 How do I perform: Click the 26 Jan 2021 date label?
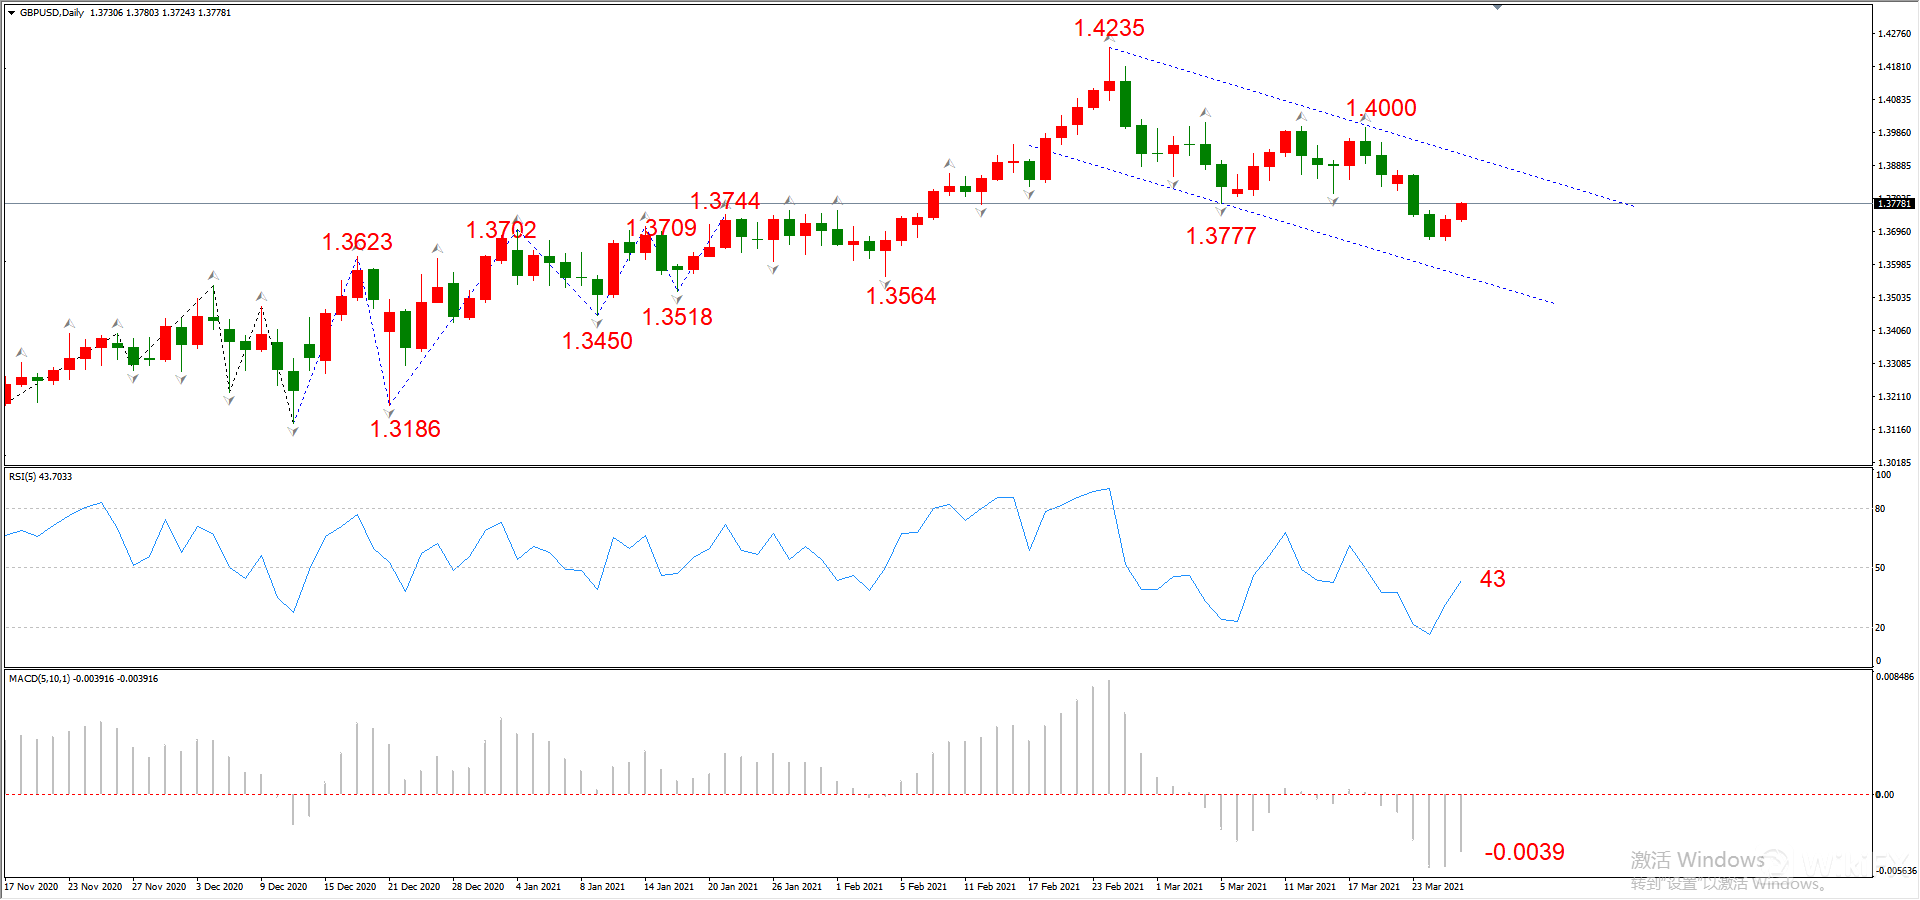(x=797, y=887)
